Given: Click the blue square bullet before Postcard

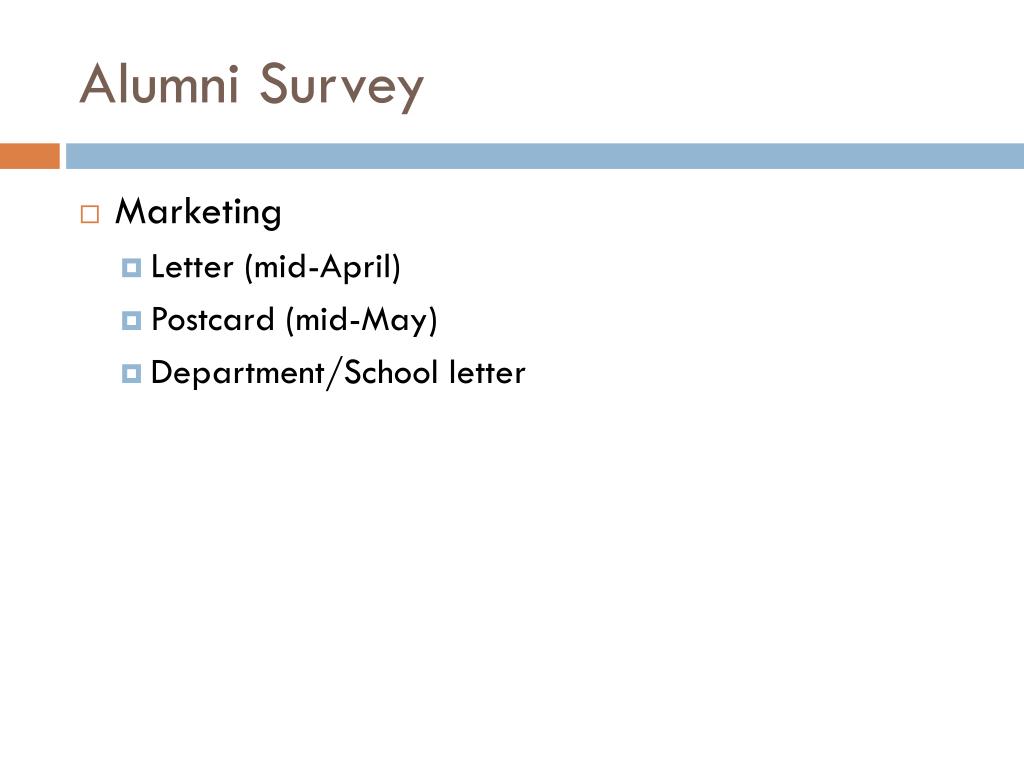Looking at the screenshot, I should [x=131, y=320].
